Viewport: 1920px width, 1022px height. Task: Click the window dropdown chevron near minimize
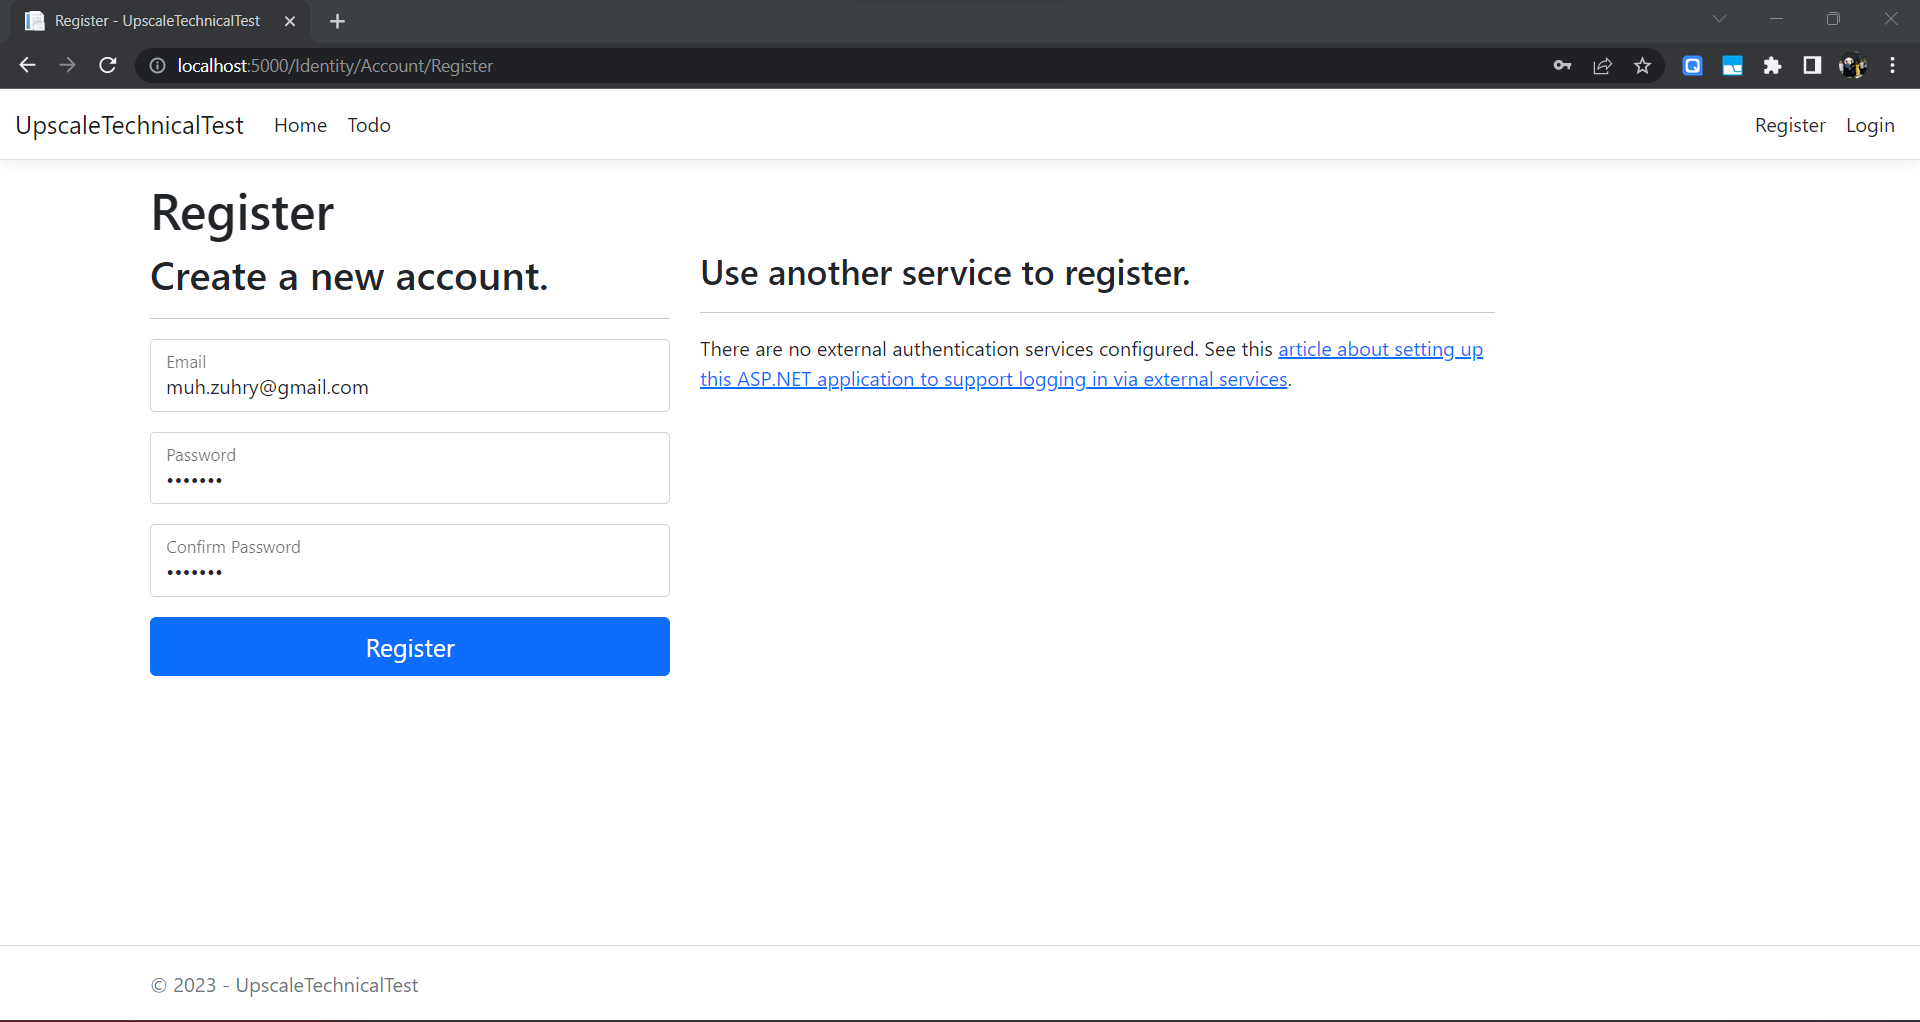pyautogui.click(x=1720, y=18)
